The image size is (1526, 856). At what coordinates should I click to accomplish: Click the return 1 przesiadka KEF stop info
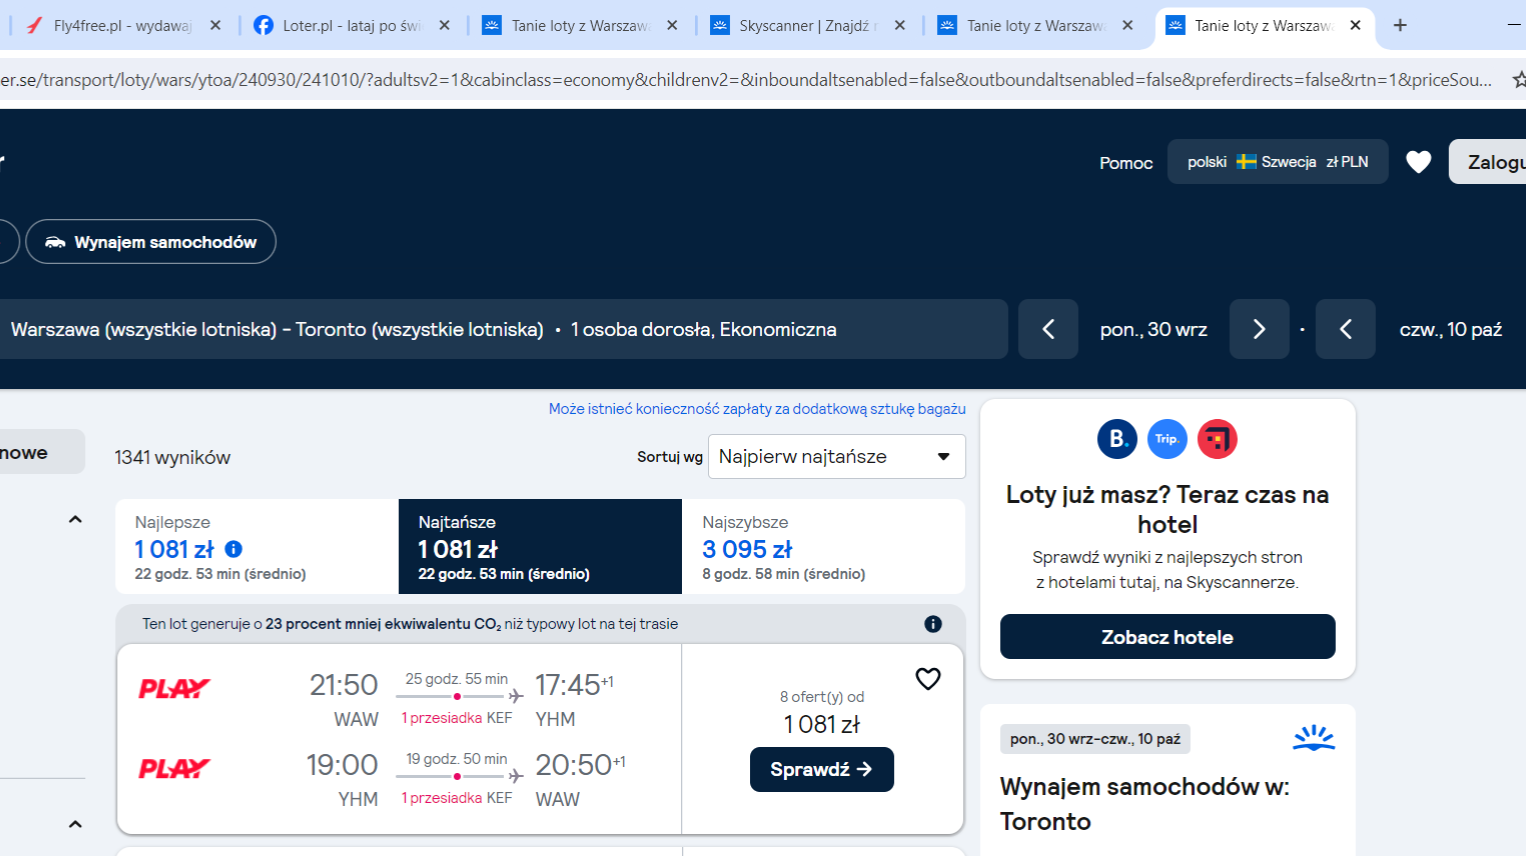[x=457, y=798]
